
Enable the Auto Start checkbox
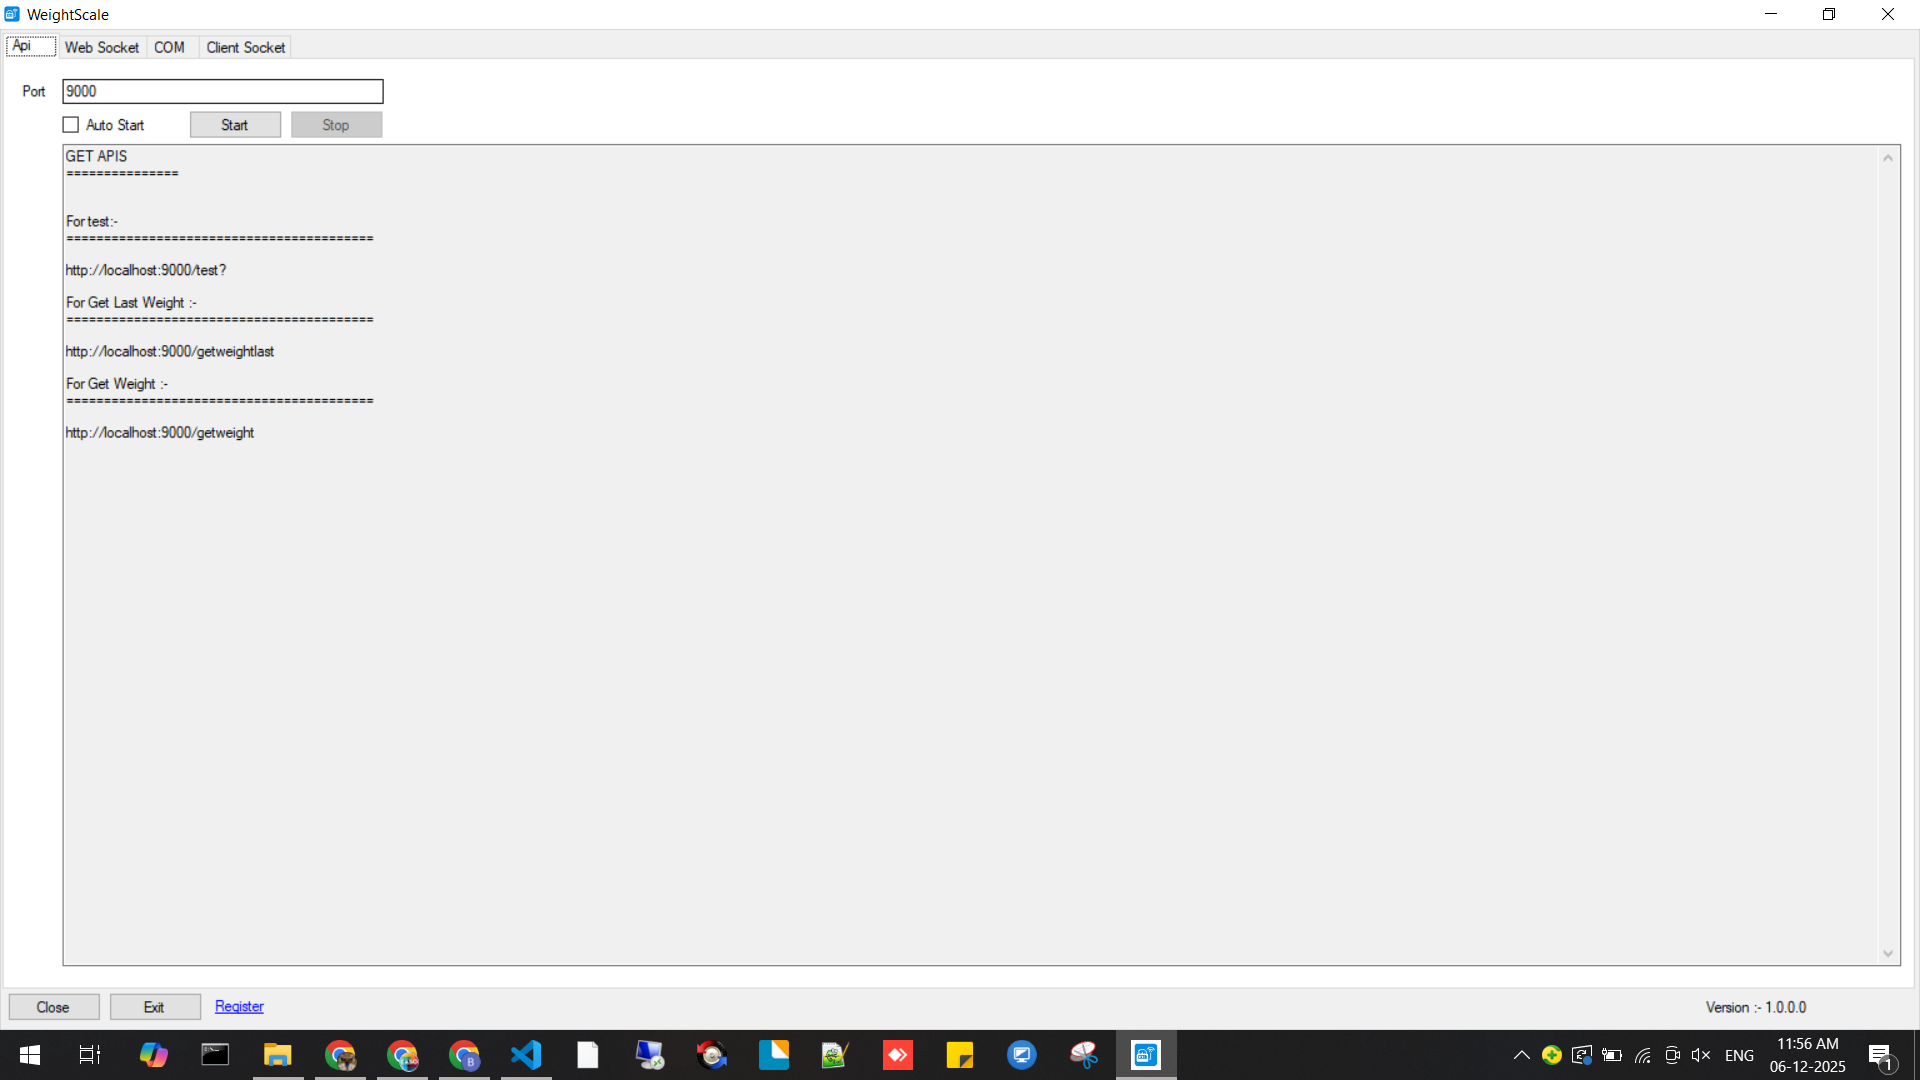point(71,125)
